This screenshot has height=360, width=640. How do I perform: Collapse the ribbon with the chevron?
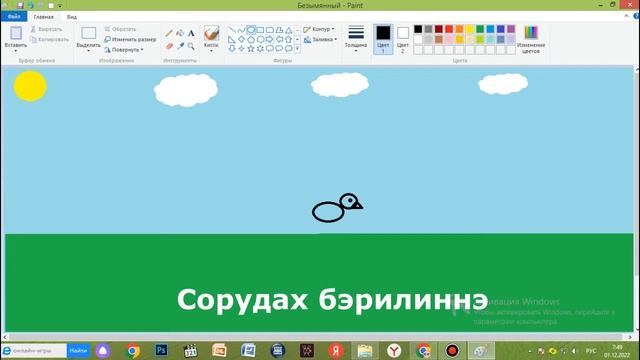click(627, 16)
